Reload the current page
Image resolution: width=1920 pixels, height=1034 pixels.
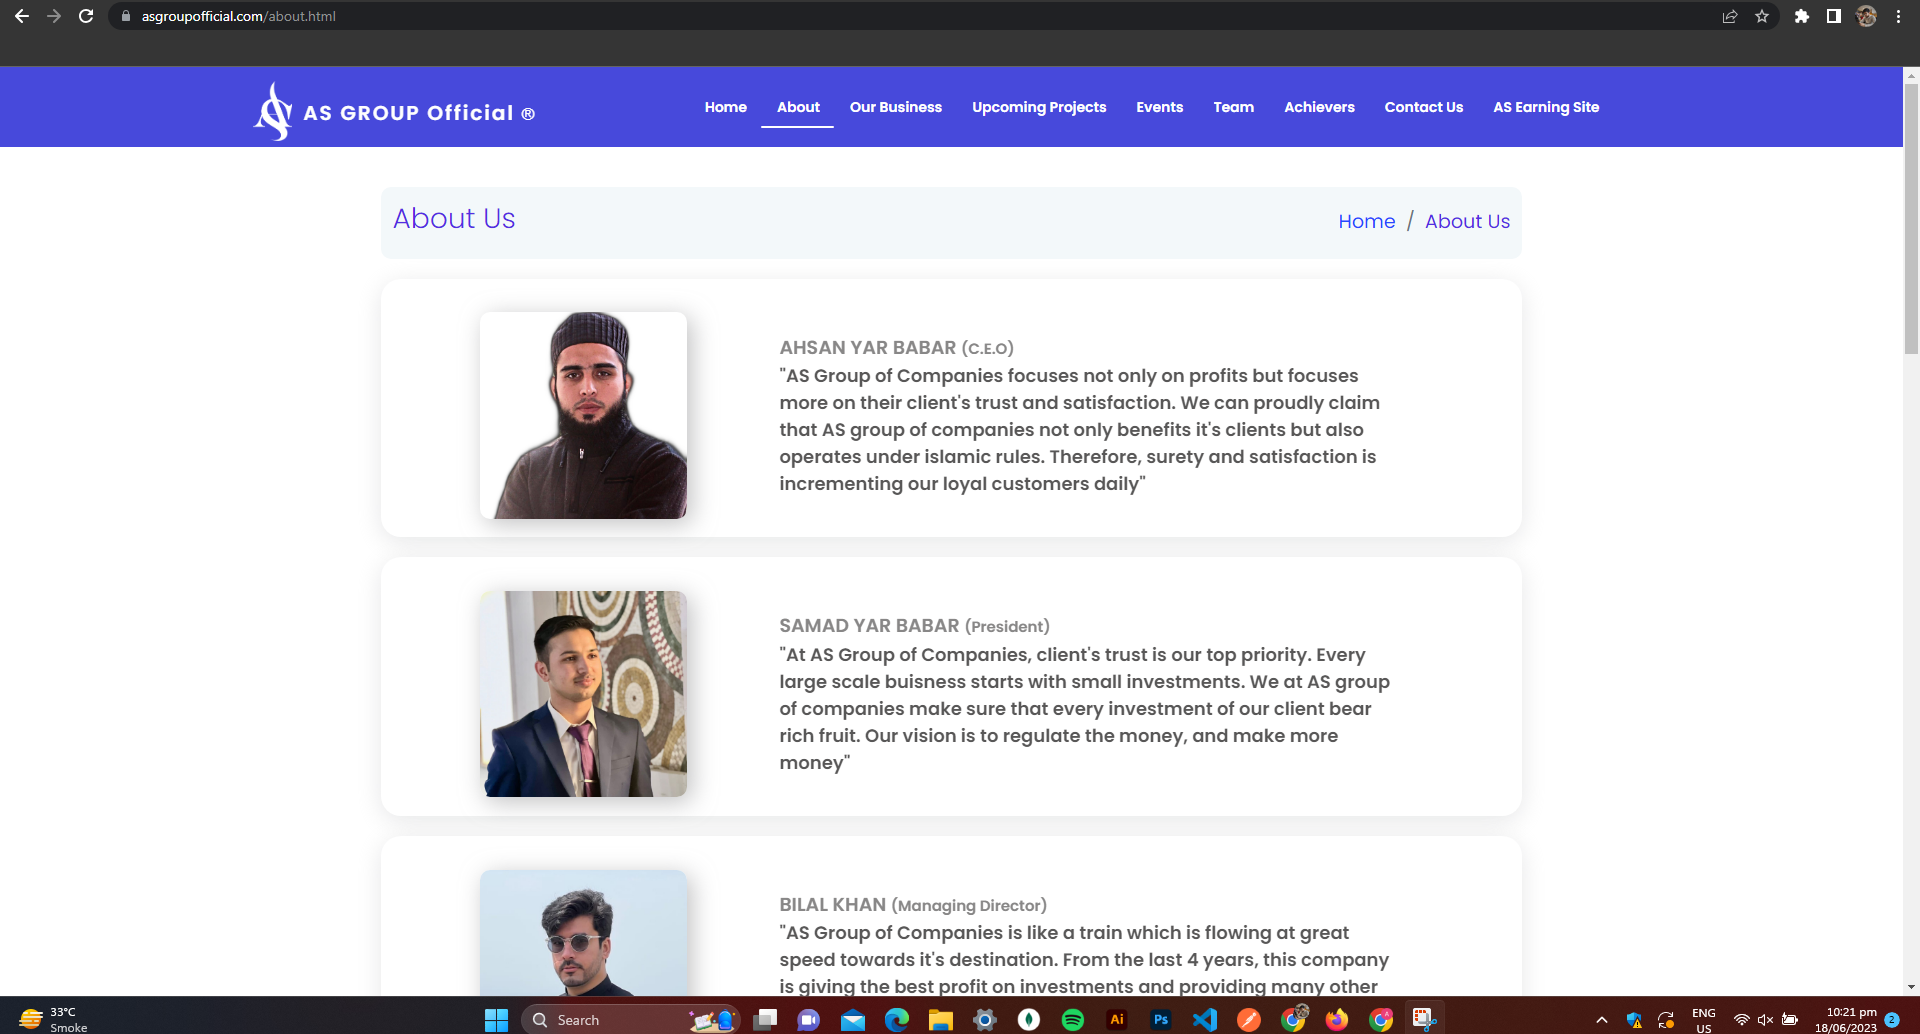point(86,16)
